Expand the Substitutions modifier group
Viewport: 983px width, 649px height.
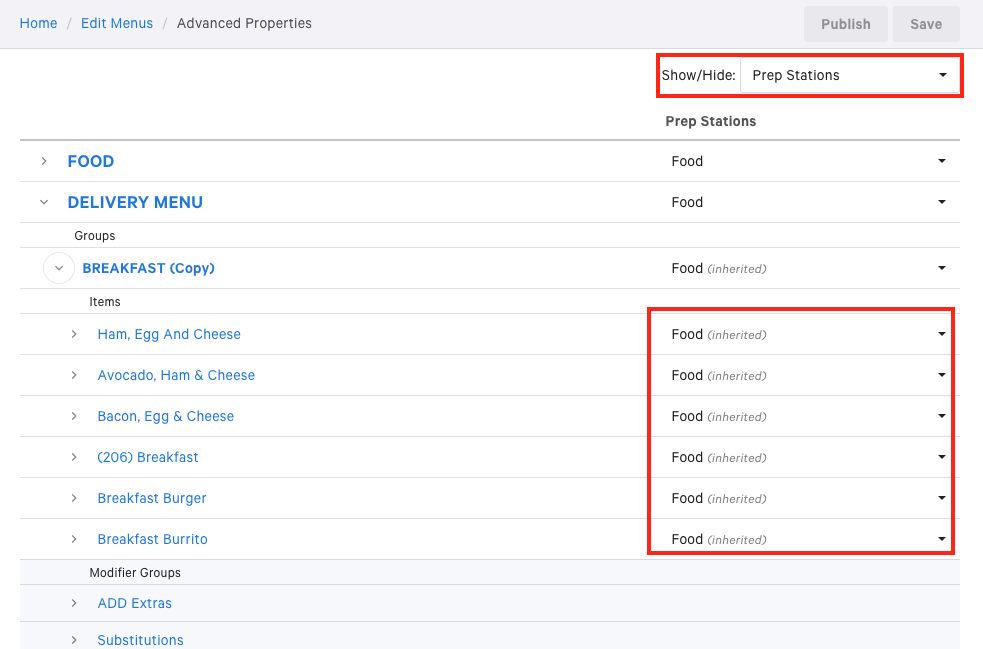tap(73, 640)
